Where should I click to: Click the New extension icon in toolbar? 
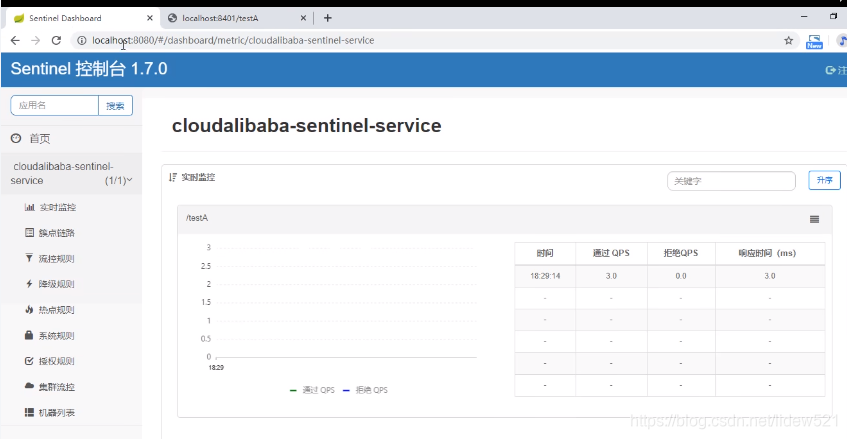tap(814, 42)
